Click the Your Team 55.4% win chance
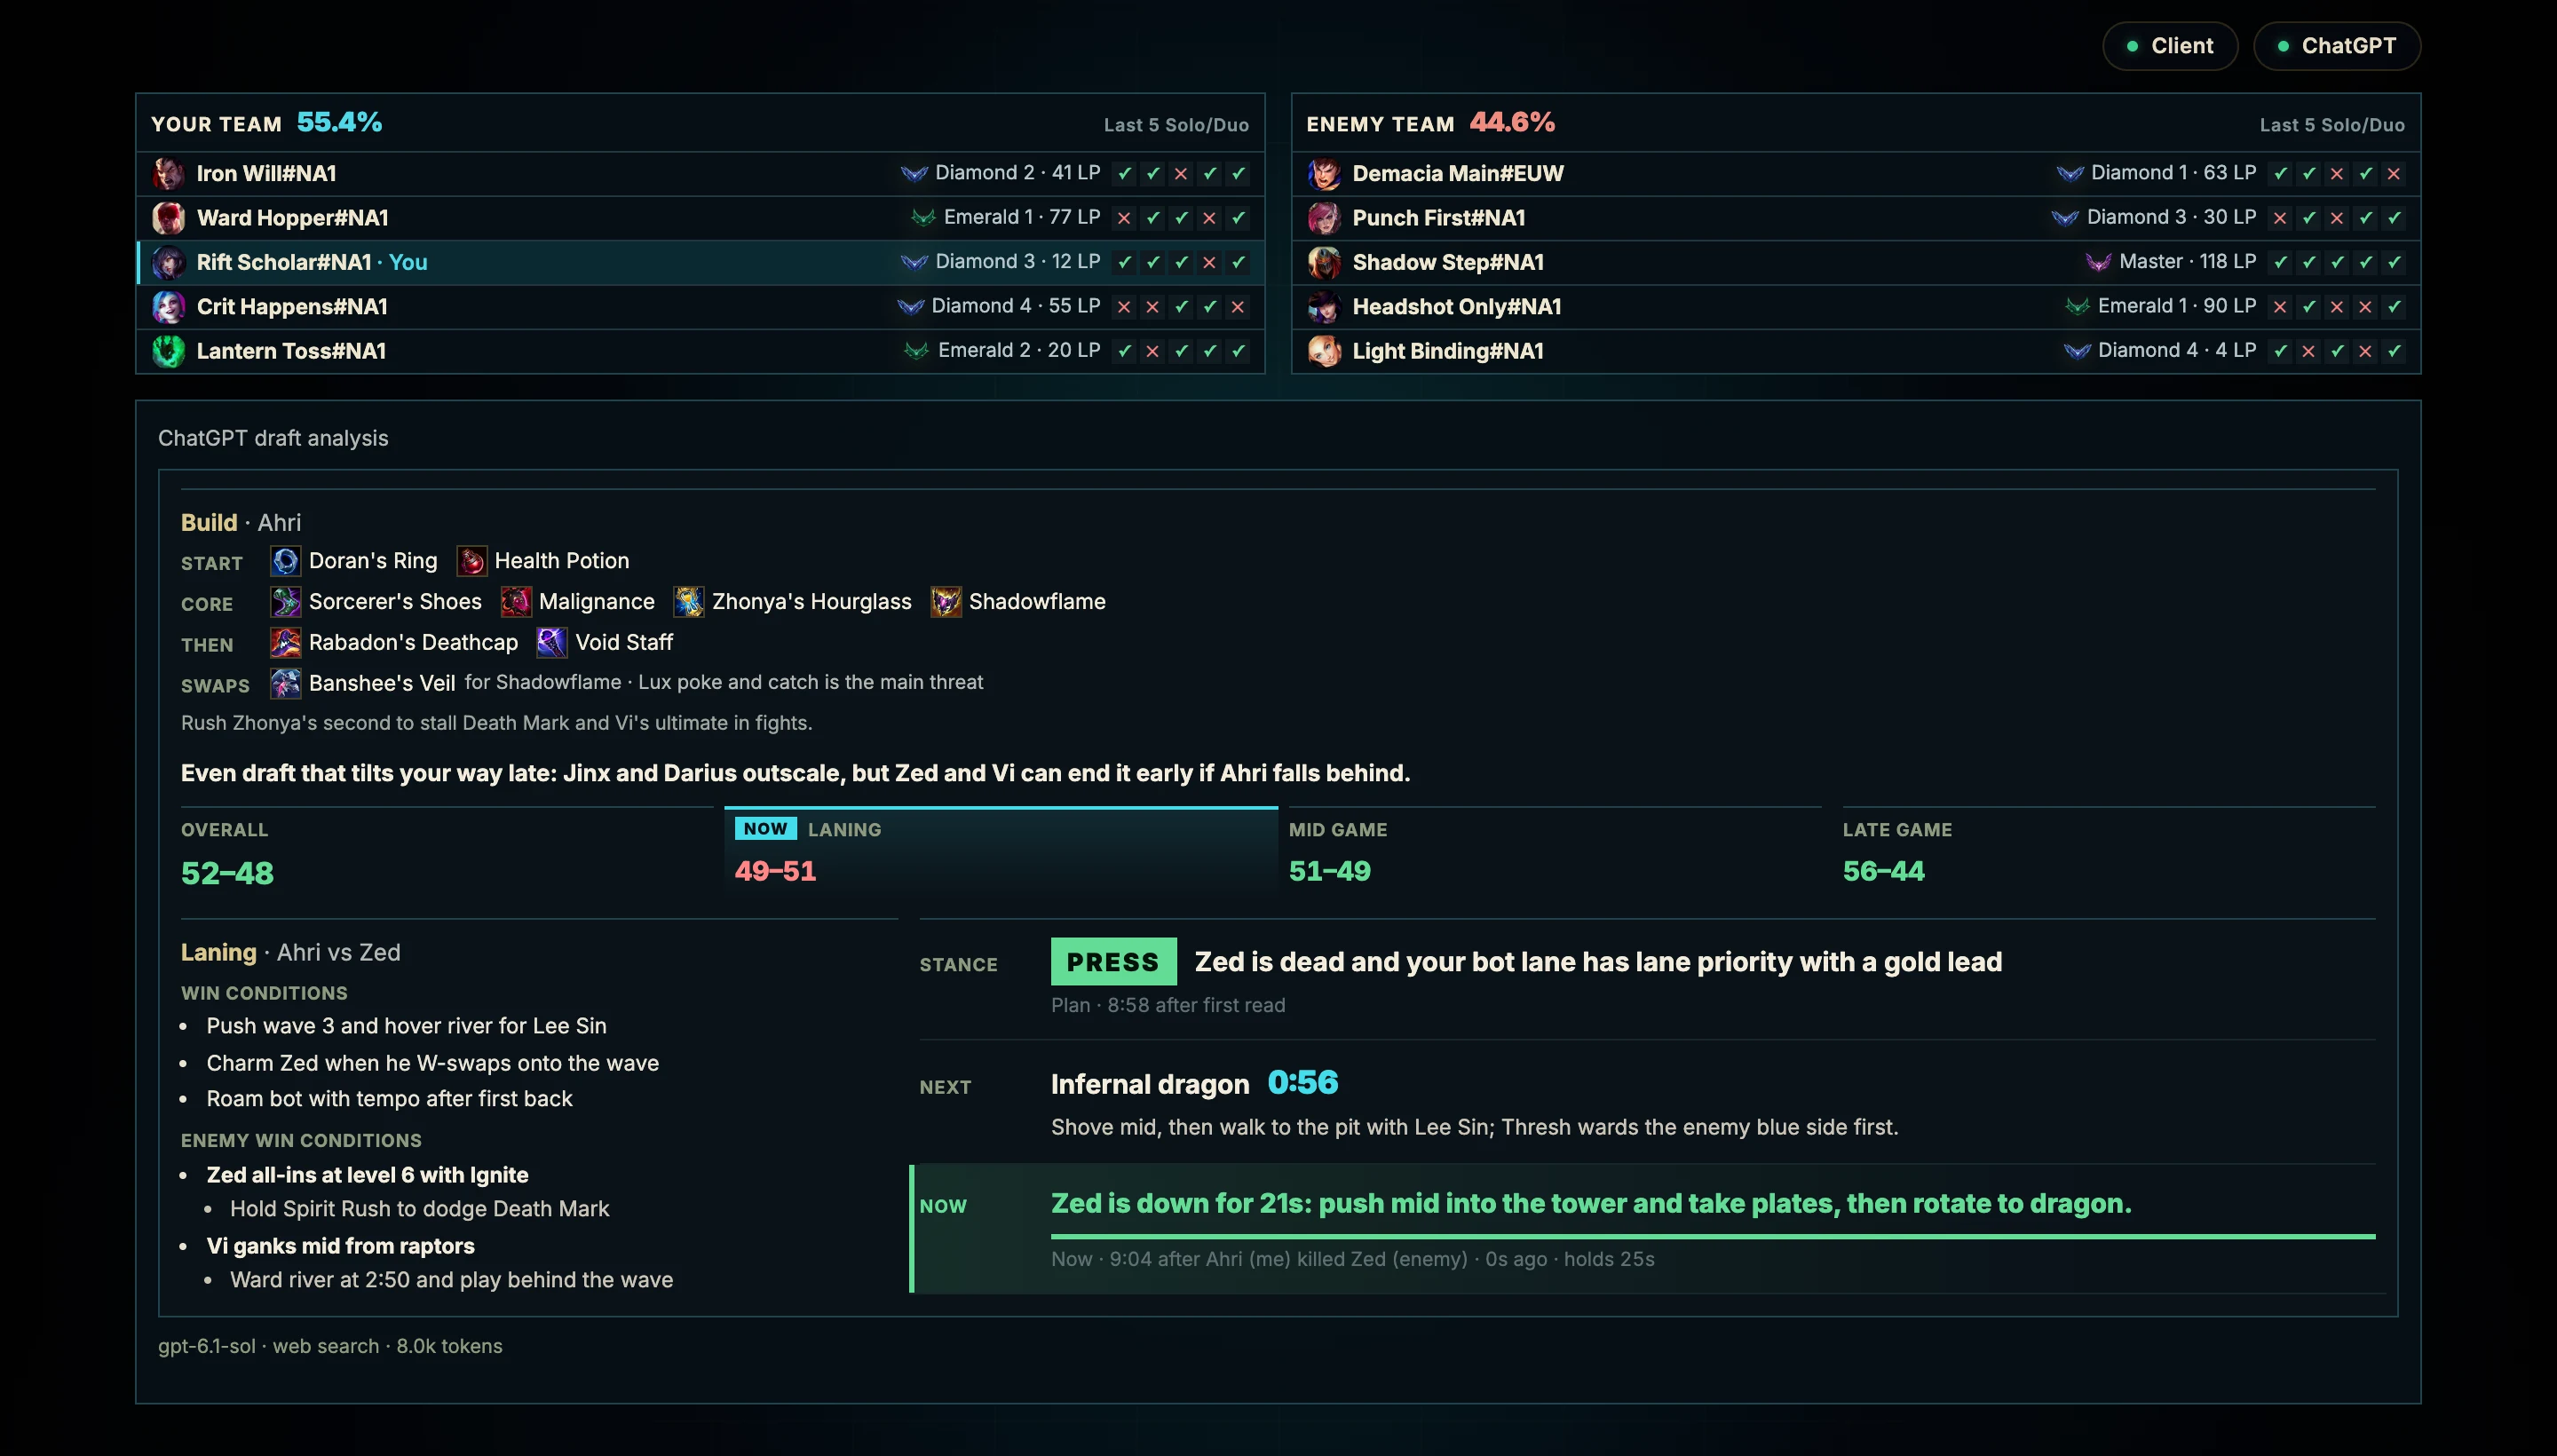2557x1456 pixels. point(339,123)
